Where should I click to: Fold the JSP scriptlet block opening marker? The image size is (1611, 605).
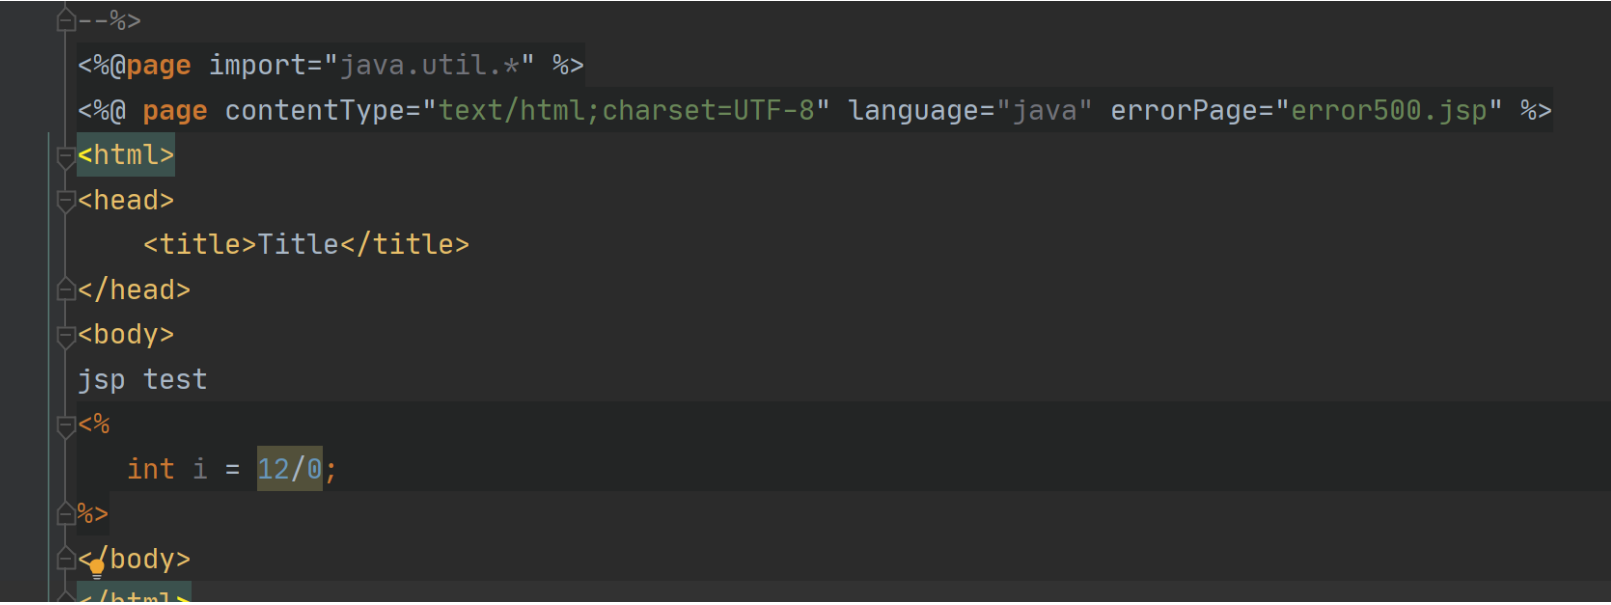pyautogui.click(x=66, y=425)
